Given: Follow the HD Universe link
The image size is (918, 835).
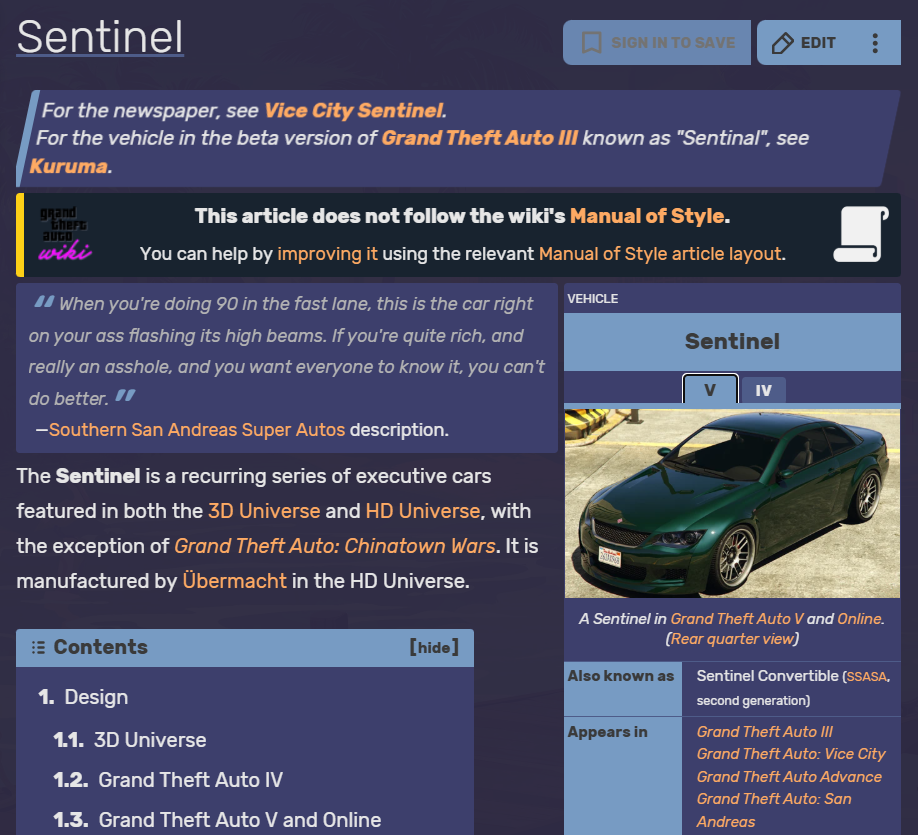Looking at the screenshot, I should [423, 511].
